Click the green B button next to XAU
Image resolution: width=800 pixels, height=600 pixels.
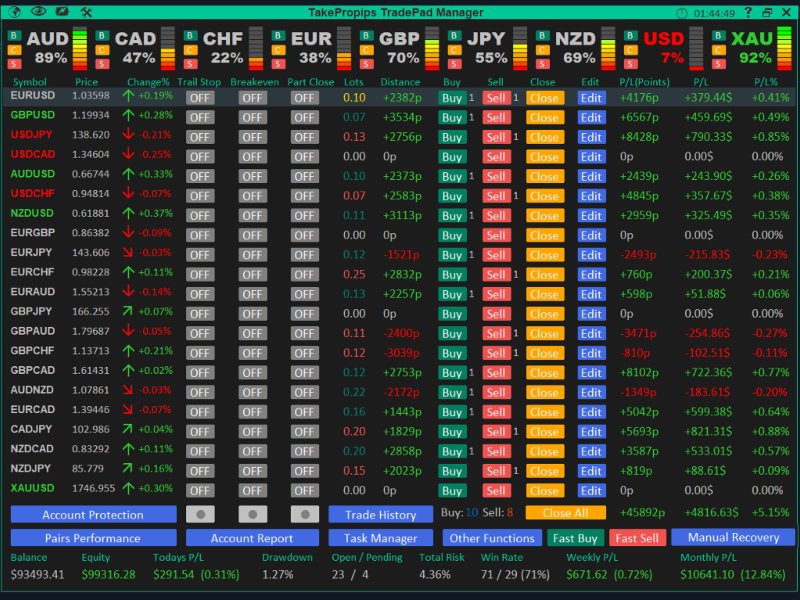(718, 36)
